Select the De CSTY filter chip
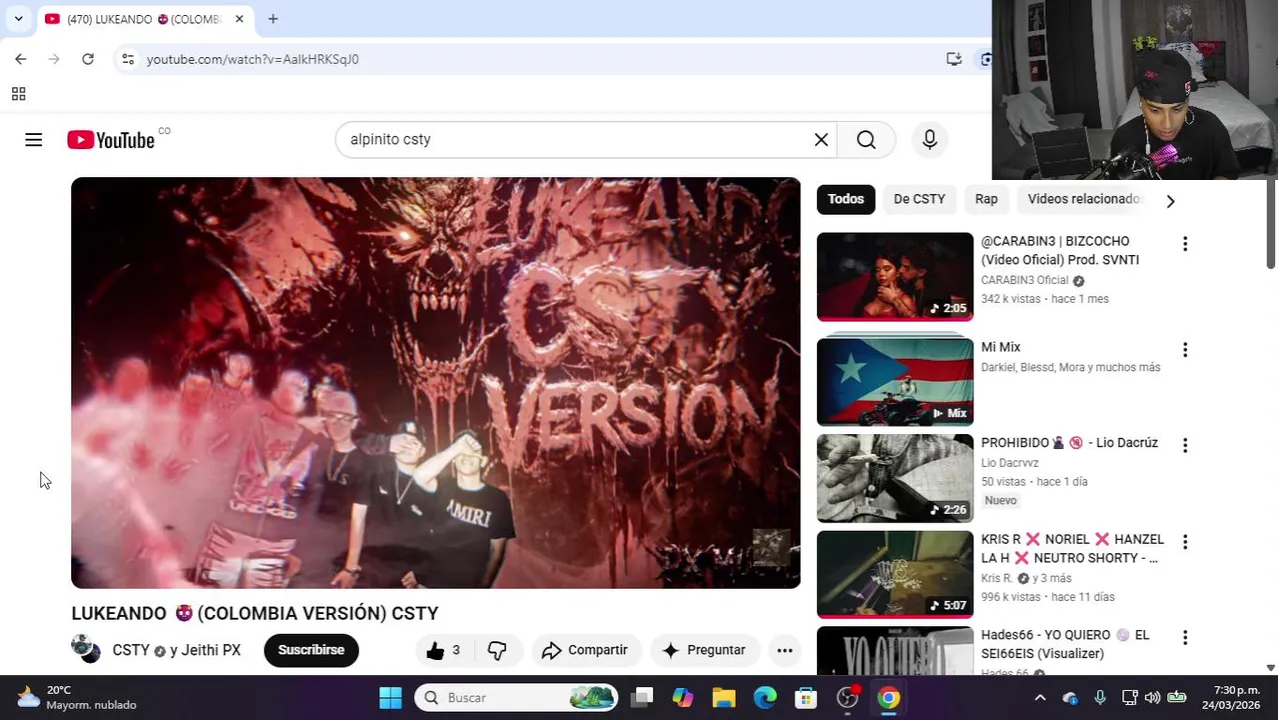 [919, 199]
